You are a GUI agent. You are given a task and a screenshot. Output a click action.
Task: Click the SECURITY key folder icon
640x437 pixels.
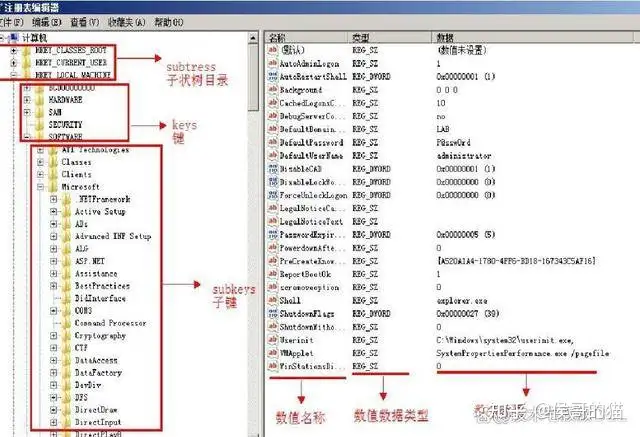[40, 124]
